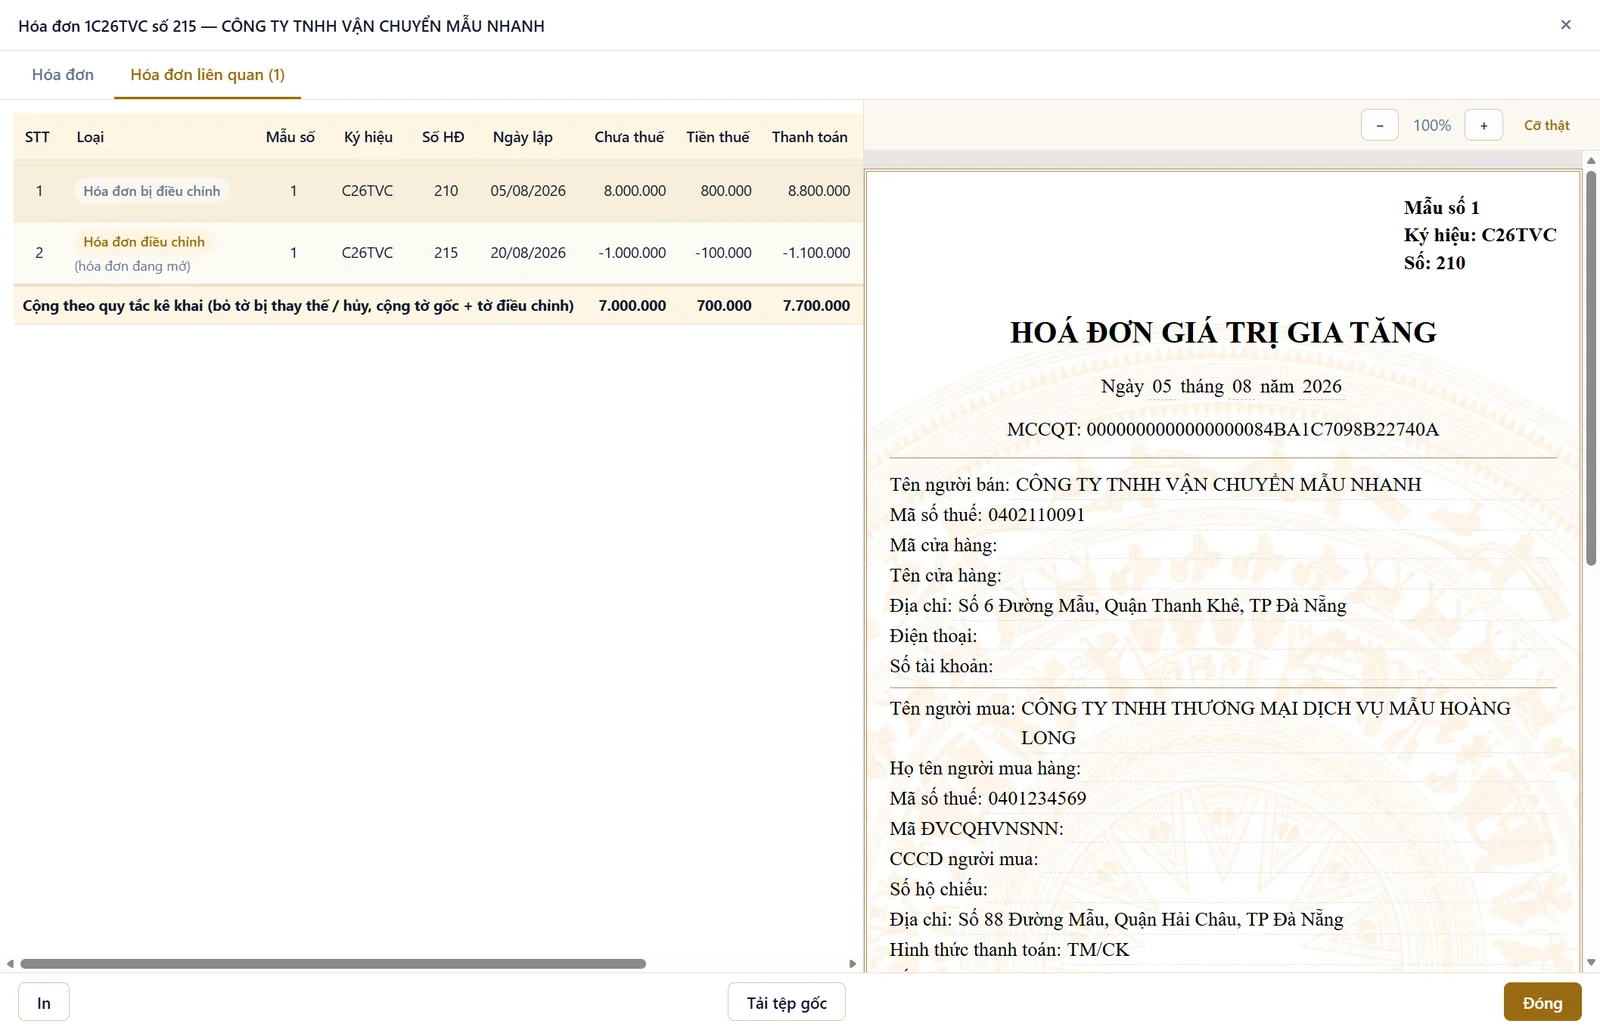The width and height of the screenshot is (1600, 1030).
Task: Click buyer tax code 0401234569
Action: point(1037,799)
